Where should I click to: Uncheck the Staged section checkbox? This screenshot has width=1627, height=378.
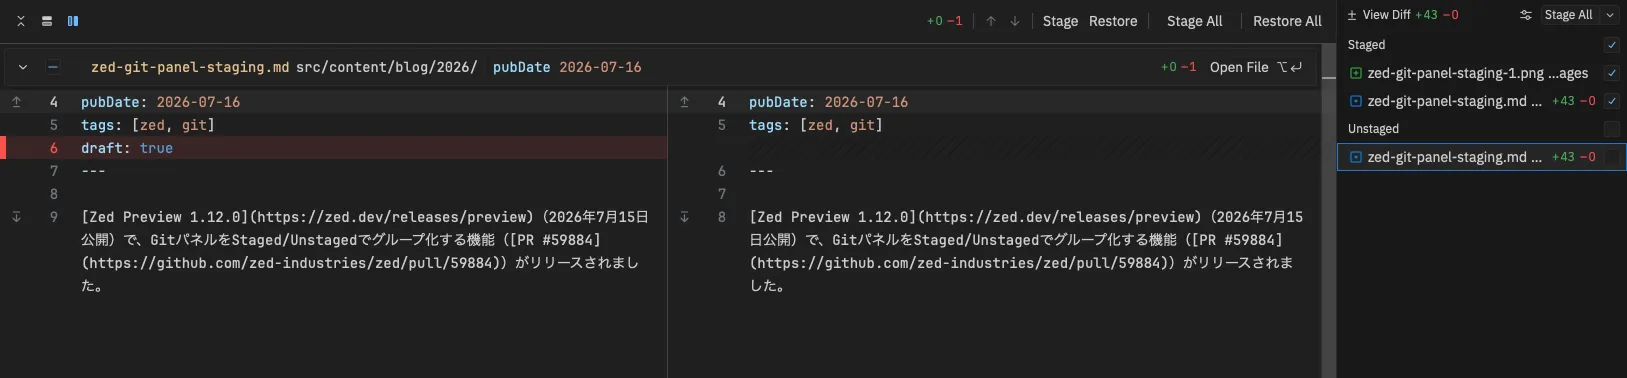tap(1611, 45)
